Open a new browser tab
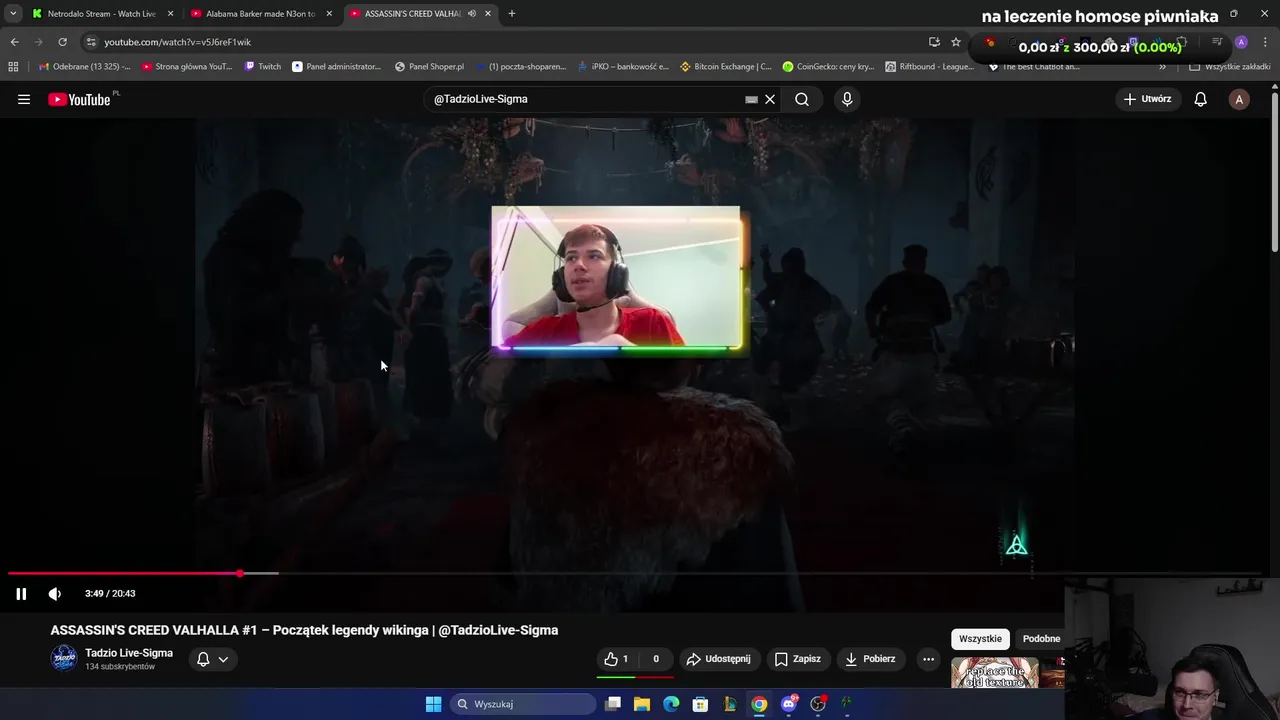The height and width of the screenshot is (720, 1280). [512, 14]
